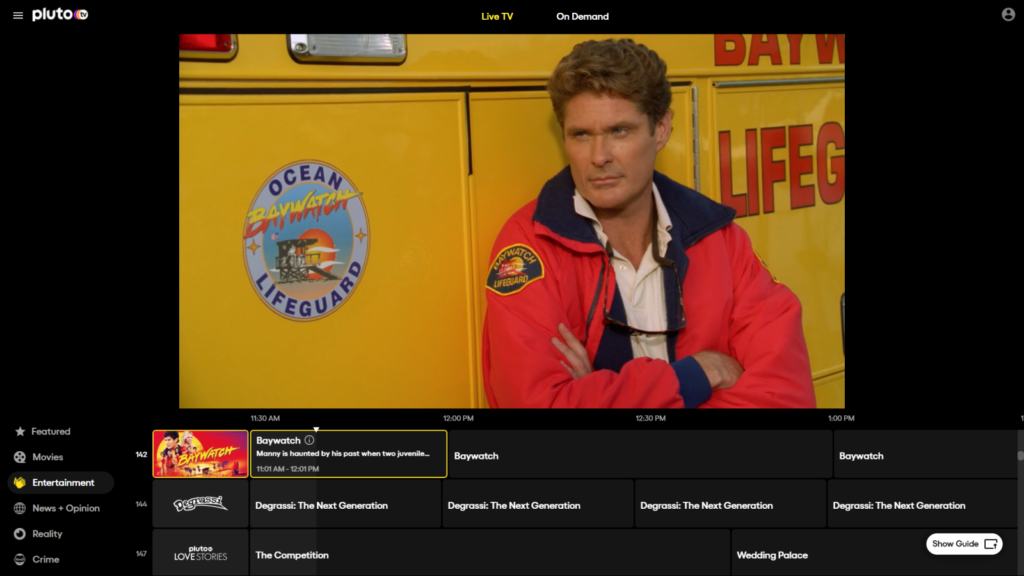Image resolution: width=1024 pixels, height=576 pixels.
Task: Click the Movies film reel icon
Action: [x=20, y=457]
